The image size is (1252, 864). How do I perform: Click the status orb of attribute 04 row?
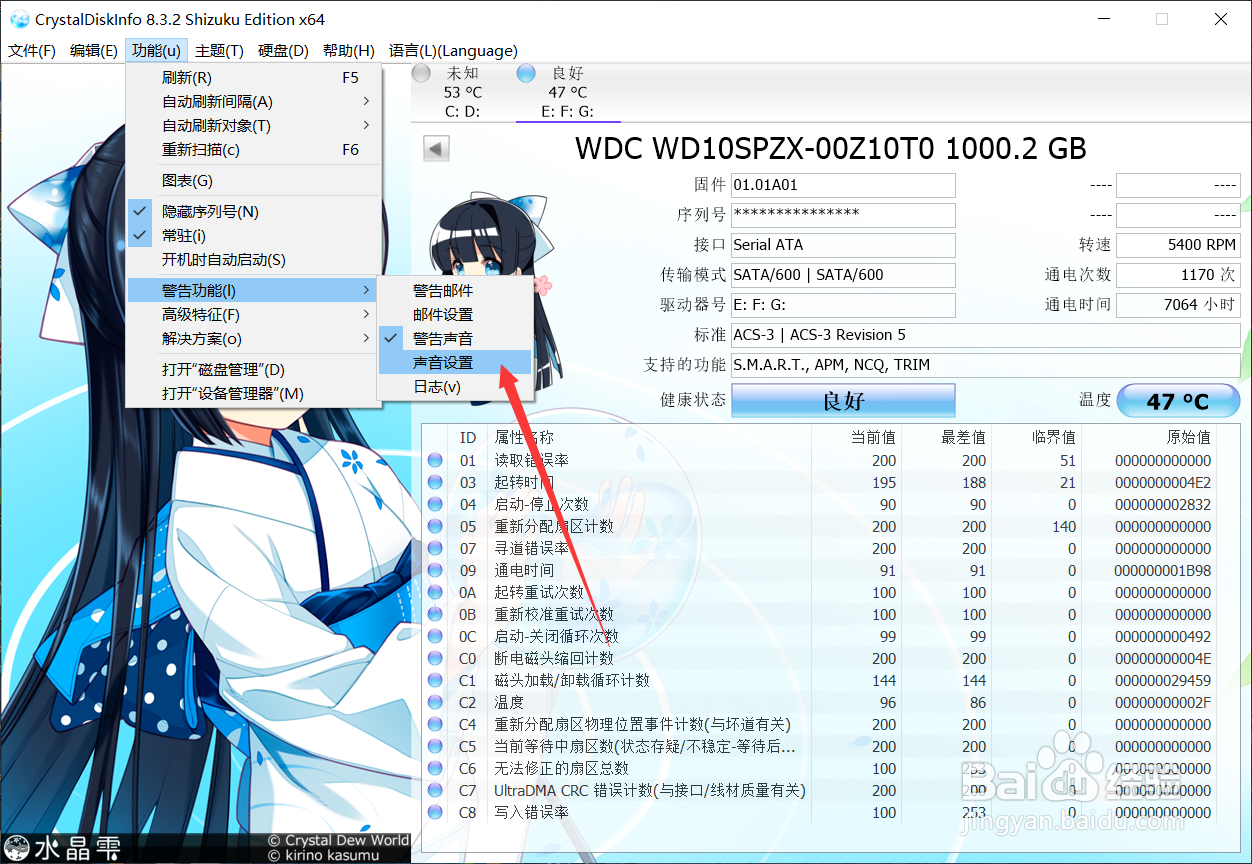(435, 505)
